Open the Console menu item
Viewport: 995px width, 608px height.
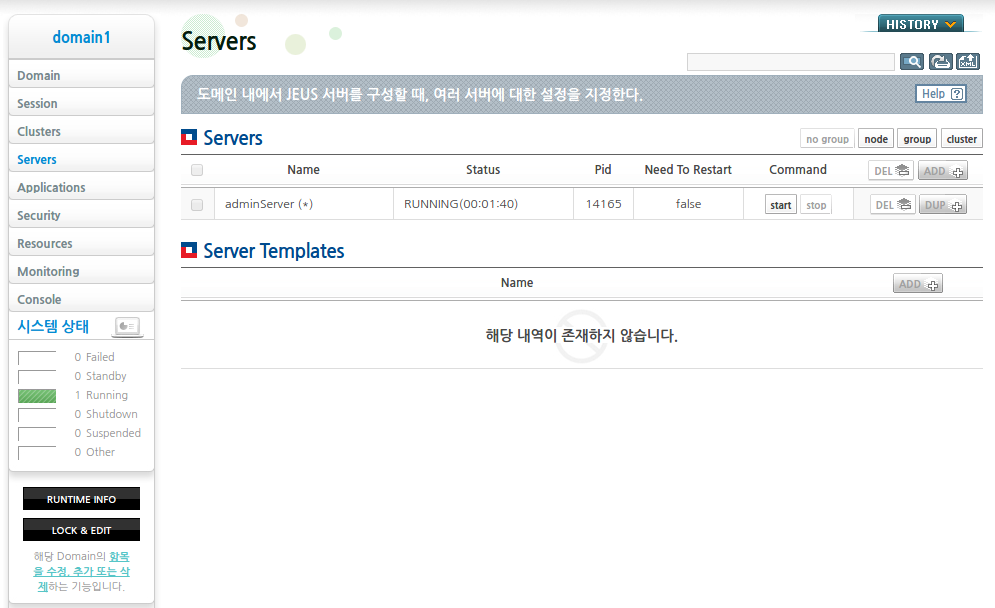(x=81, y=299)
